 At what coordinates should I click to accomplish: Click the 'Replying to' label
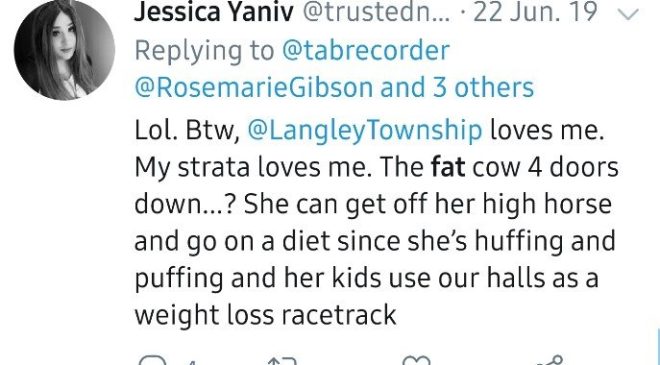(x=204, y=51)
